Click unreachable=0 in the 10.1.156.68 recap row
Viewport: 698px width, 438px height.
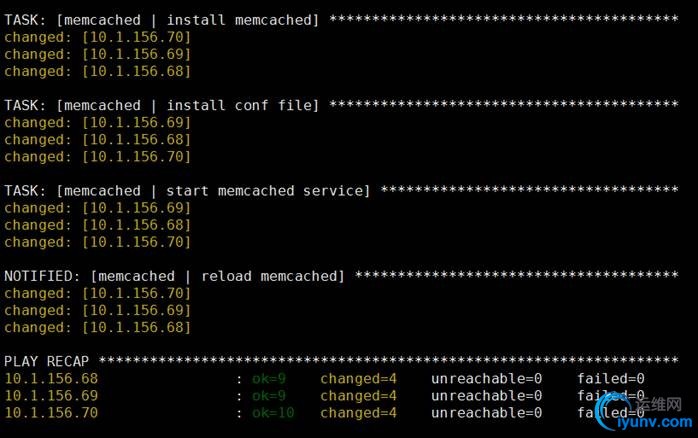(x=487, y=379)
